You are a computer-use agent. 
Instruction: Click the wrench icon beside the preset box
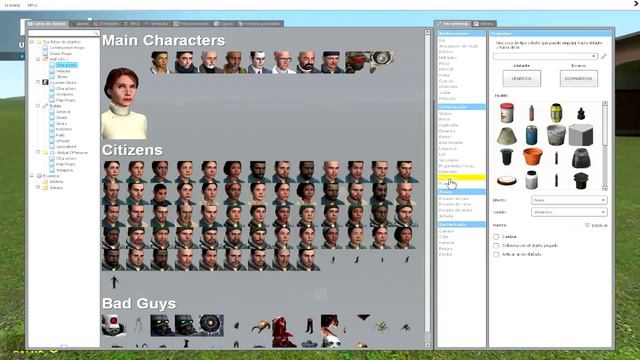[604, 56]
